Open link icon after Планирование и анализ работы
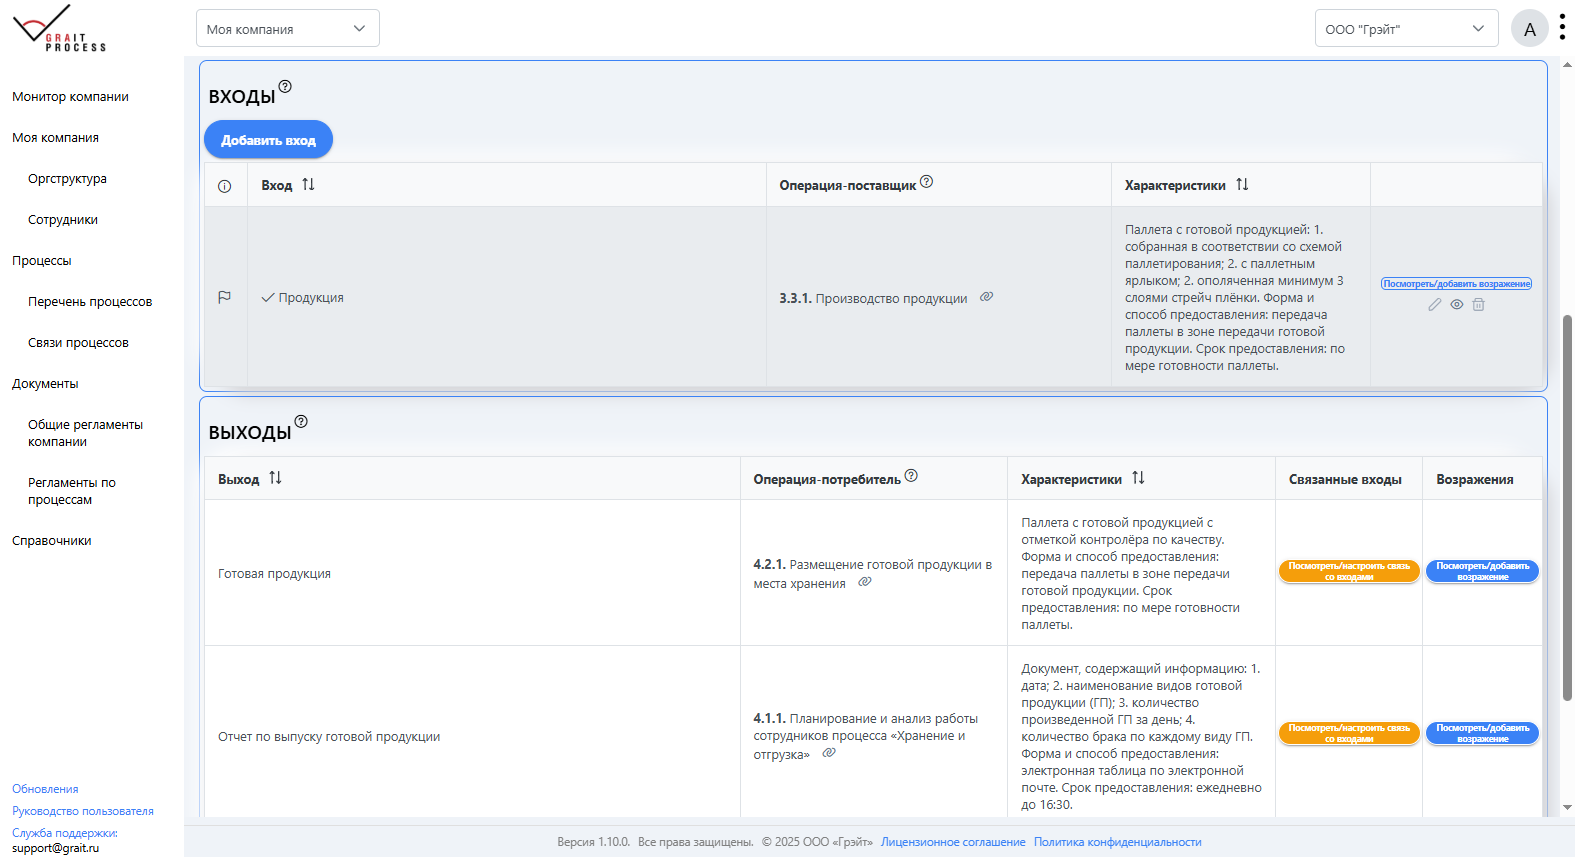This screenshot has height=857, width=1575. pyautogui.click(x=829, y=753)
